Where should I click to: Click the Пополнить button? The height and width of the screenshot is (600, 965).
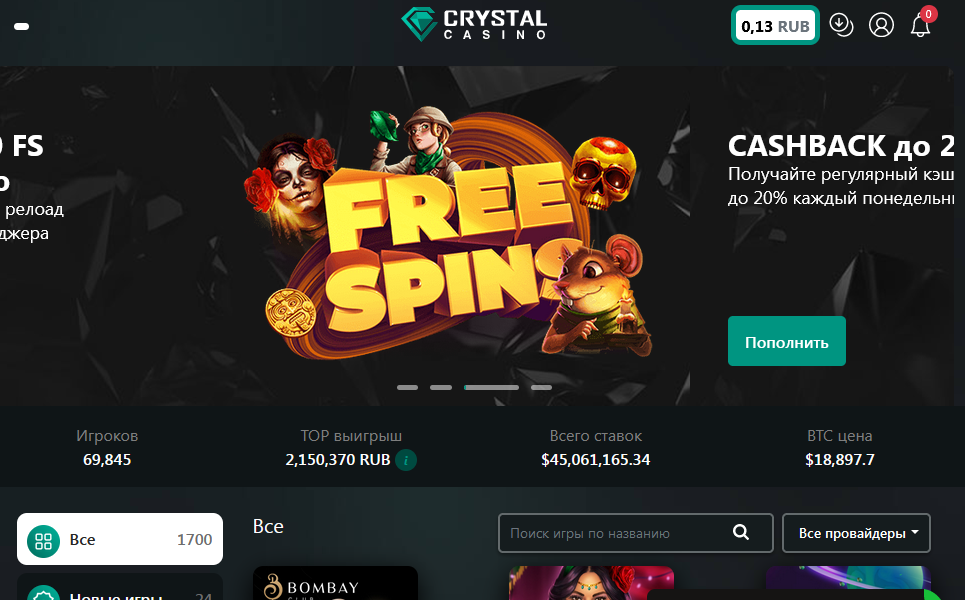click(x=787, y=342)
